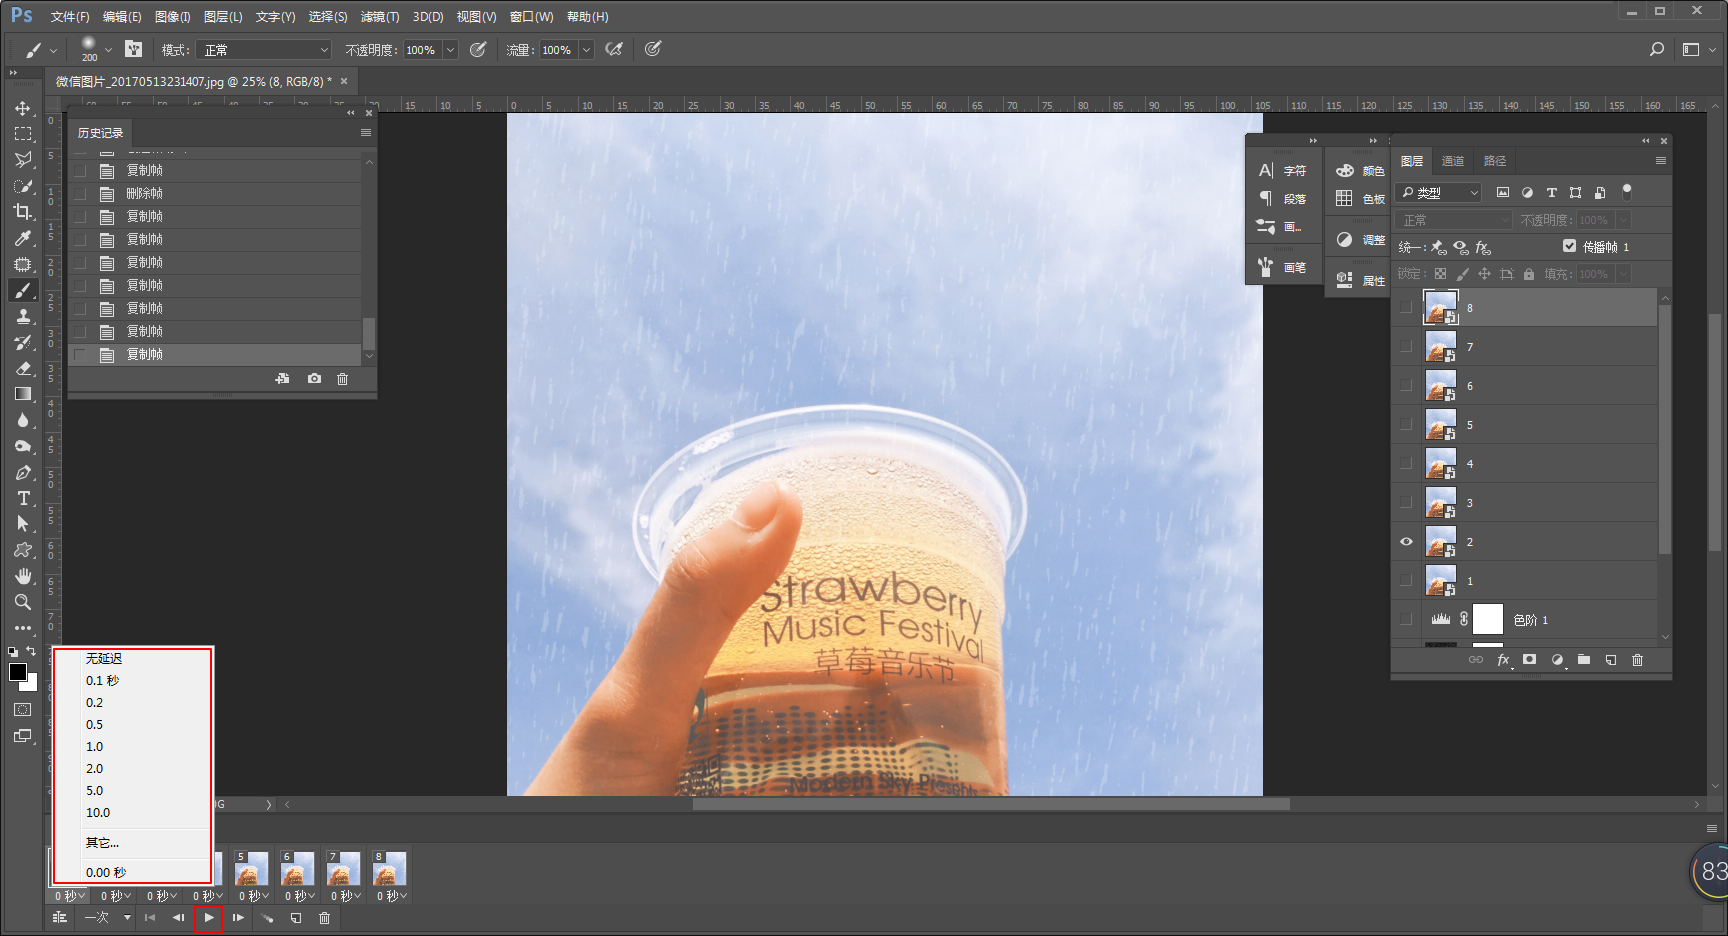Duplicate selected frame in timeline

[x=296, y=918]
